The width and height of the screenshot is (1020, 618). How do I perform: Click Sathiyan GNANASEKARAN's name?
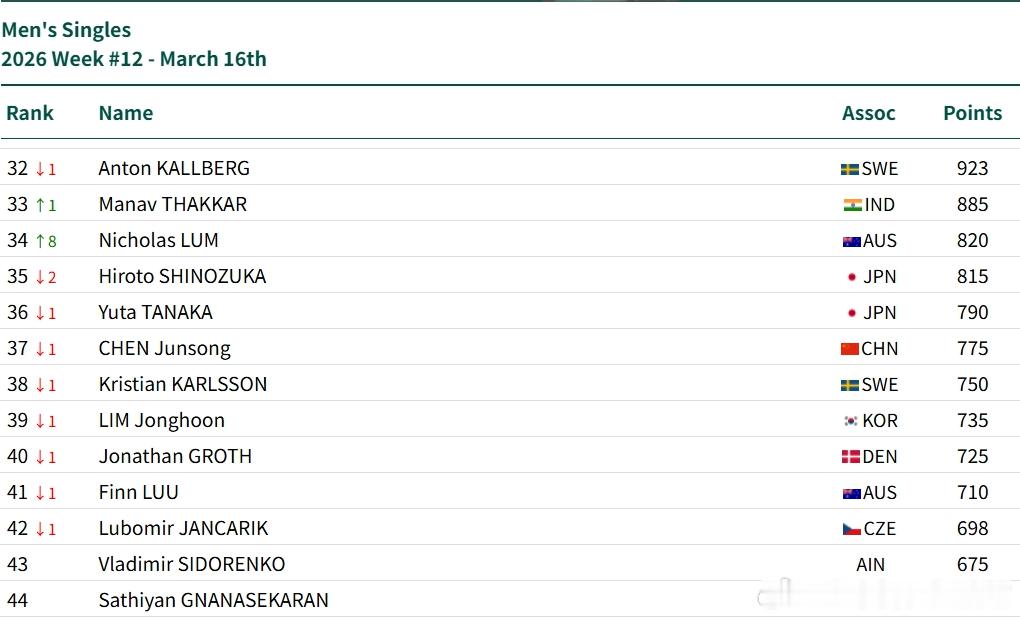(213, 600)
